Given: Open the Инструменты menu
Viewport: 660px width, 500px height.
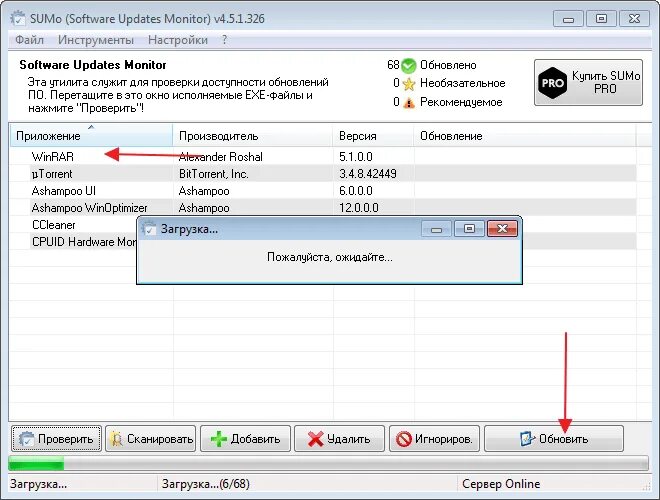Looking at the screenshot, I should pyautogui.click(x=96, y=40).
